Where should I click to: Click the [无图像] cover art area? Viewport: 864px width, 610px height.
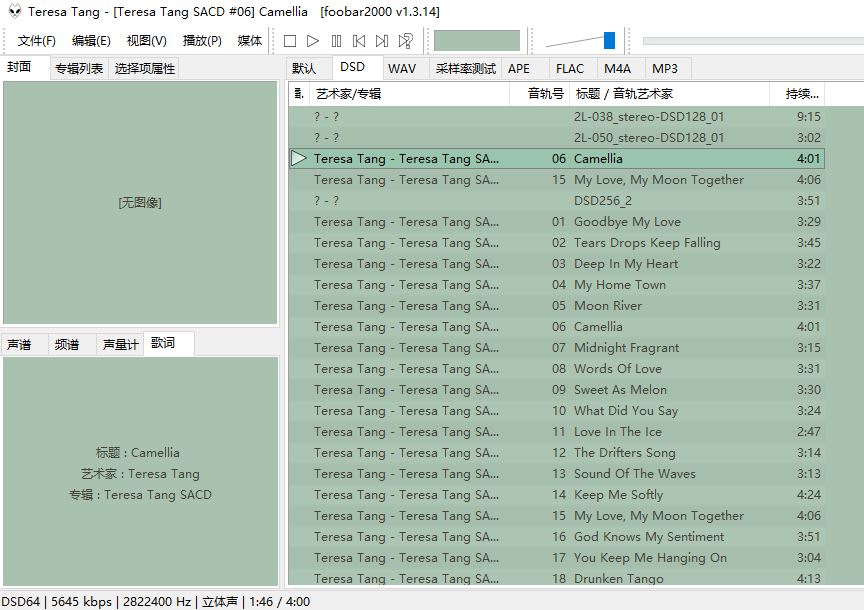coord(140,203)
